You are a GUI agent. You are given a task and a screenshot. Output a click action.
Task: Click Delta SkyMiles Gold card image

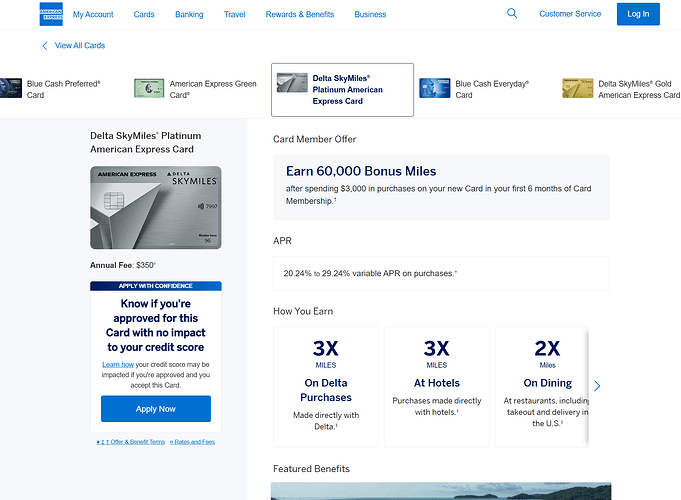(x=577, y=88)
